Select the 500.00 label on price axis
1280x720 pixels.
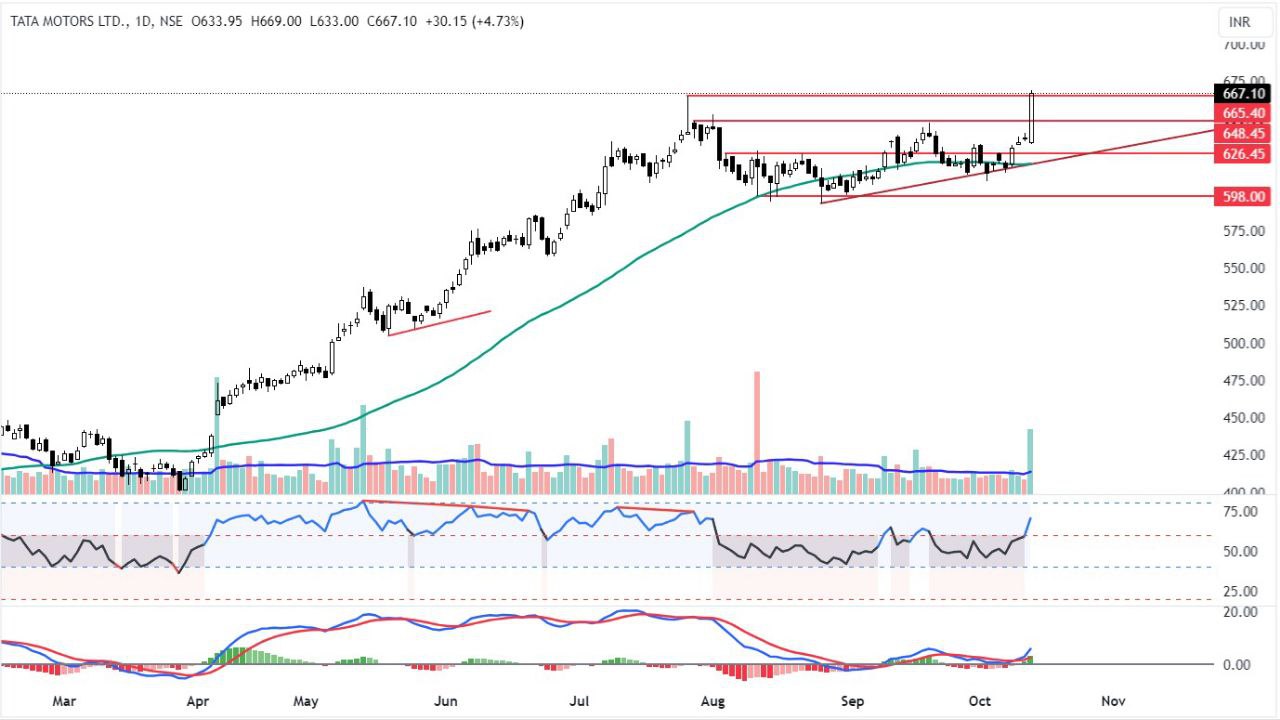(1244, 343)
